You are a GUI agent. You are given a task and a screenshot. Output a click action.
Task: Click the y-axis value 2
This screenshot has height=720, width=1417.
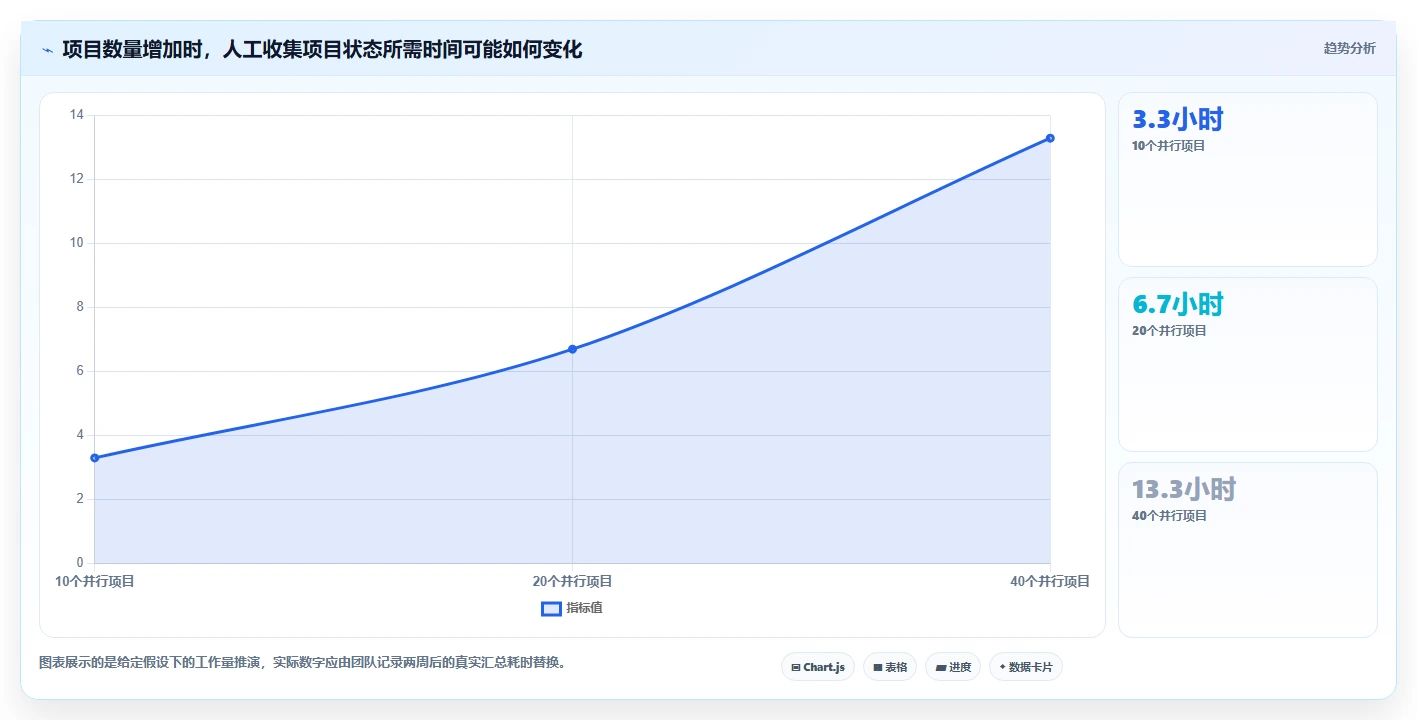click(x=80, y=499)
